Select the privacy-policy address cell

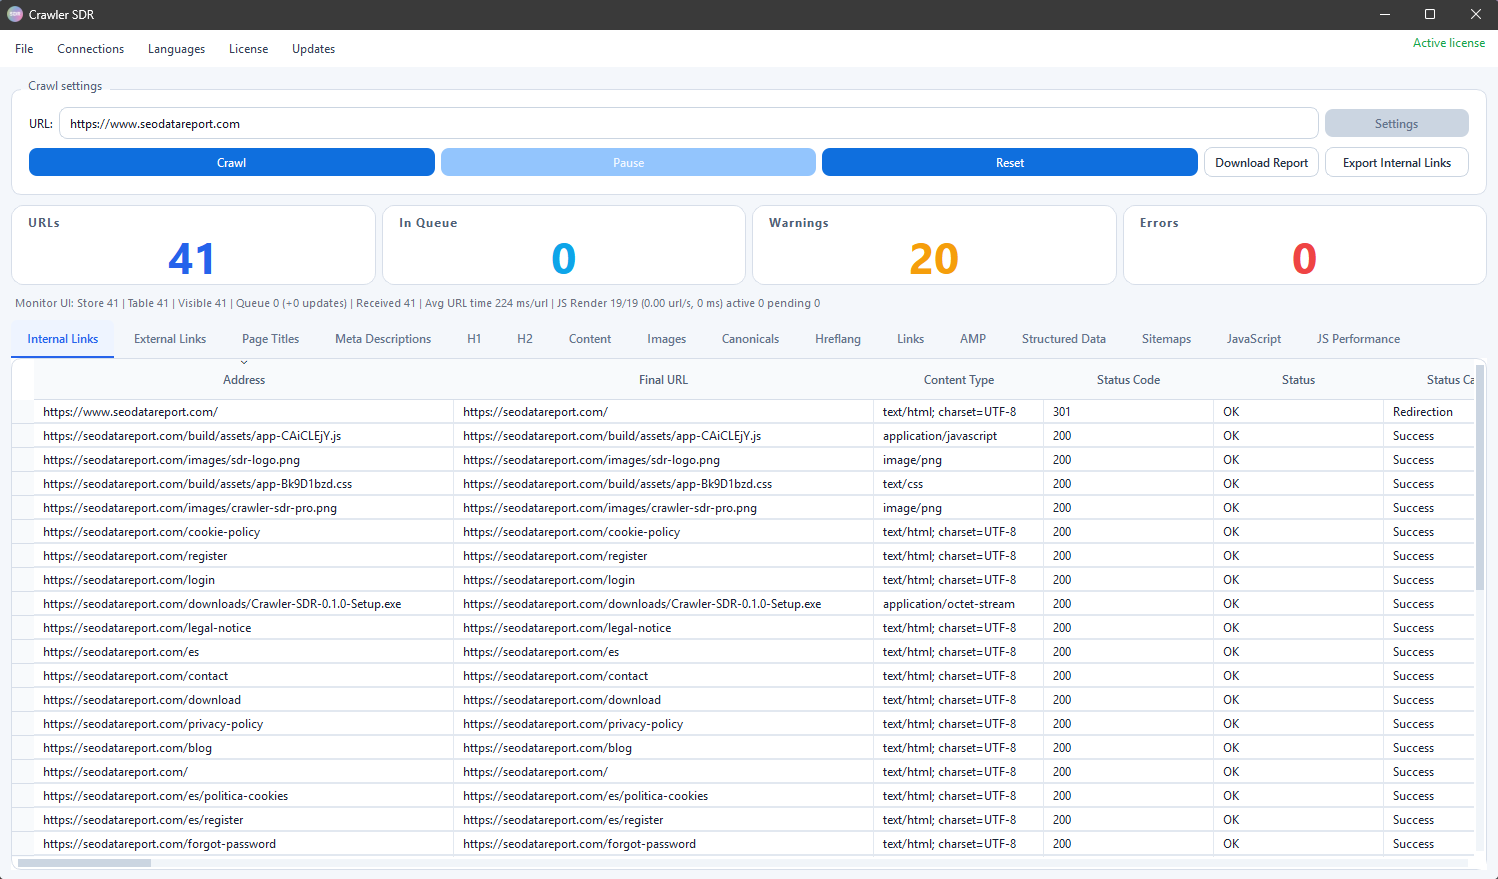pos(244,724)
